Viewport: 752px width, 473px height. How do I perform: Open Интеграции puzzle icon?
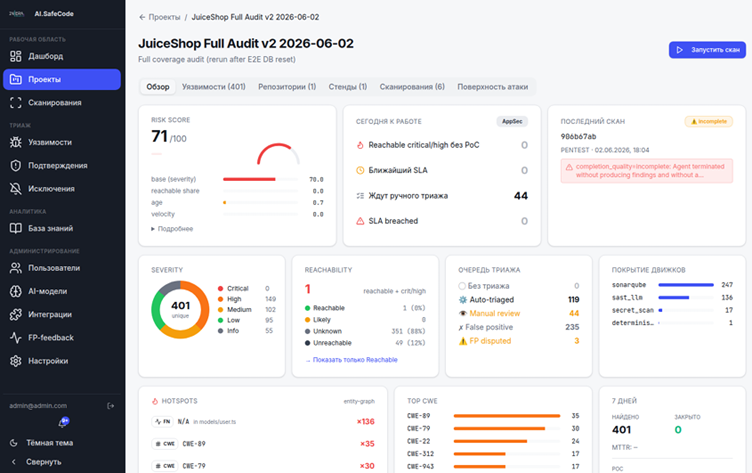coord(16,314)
